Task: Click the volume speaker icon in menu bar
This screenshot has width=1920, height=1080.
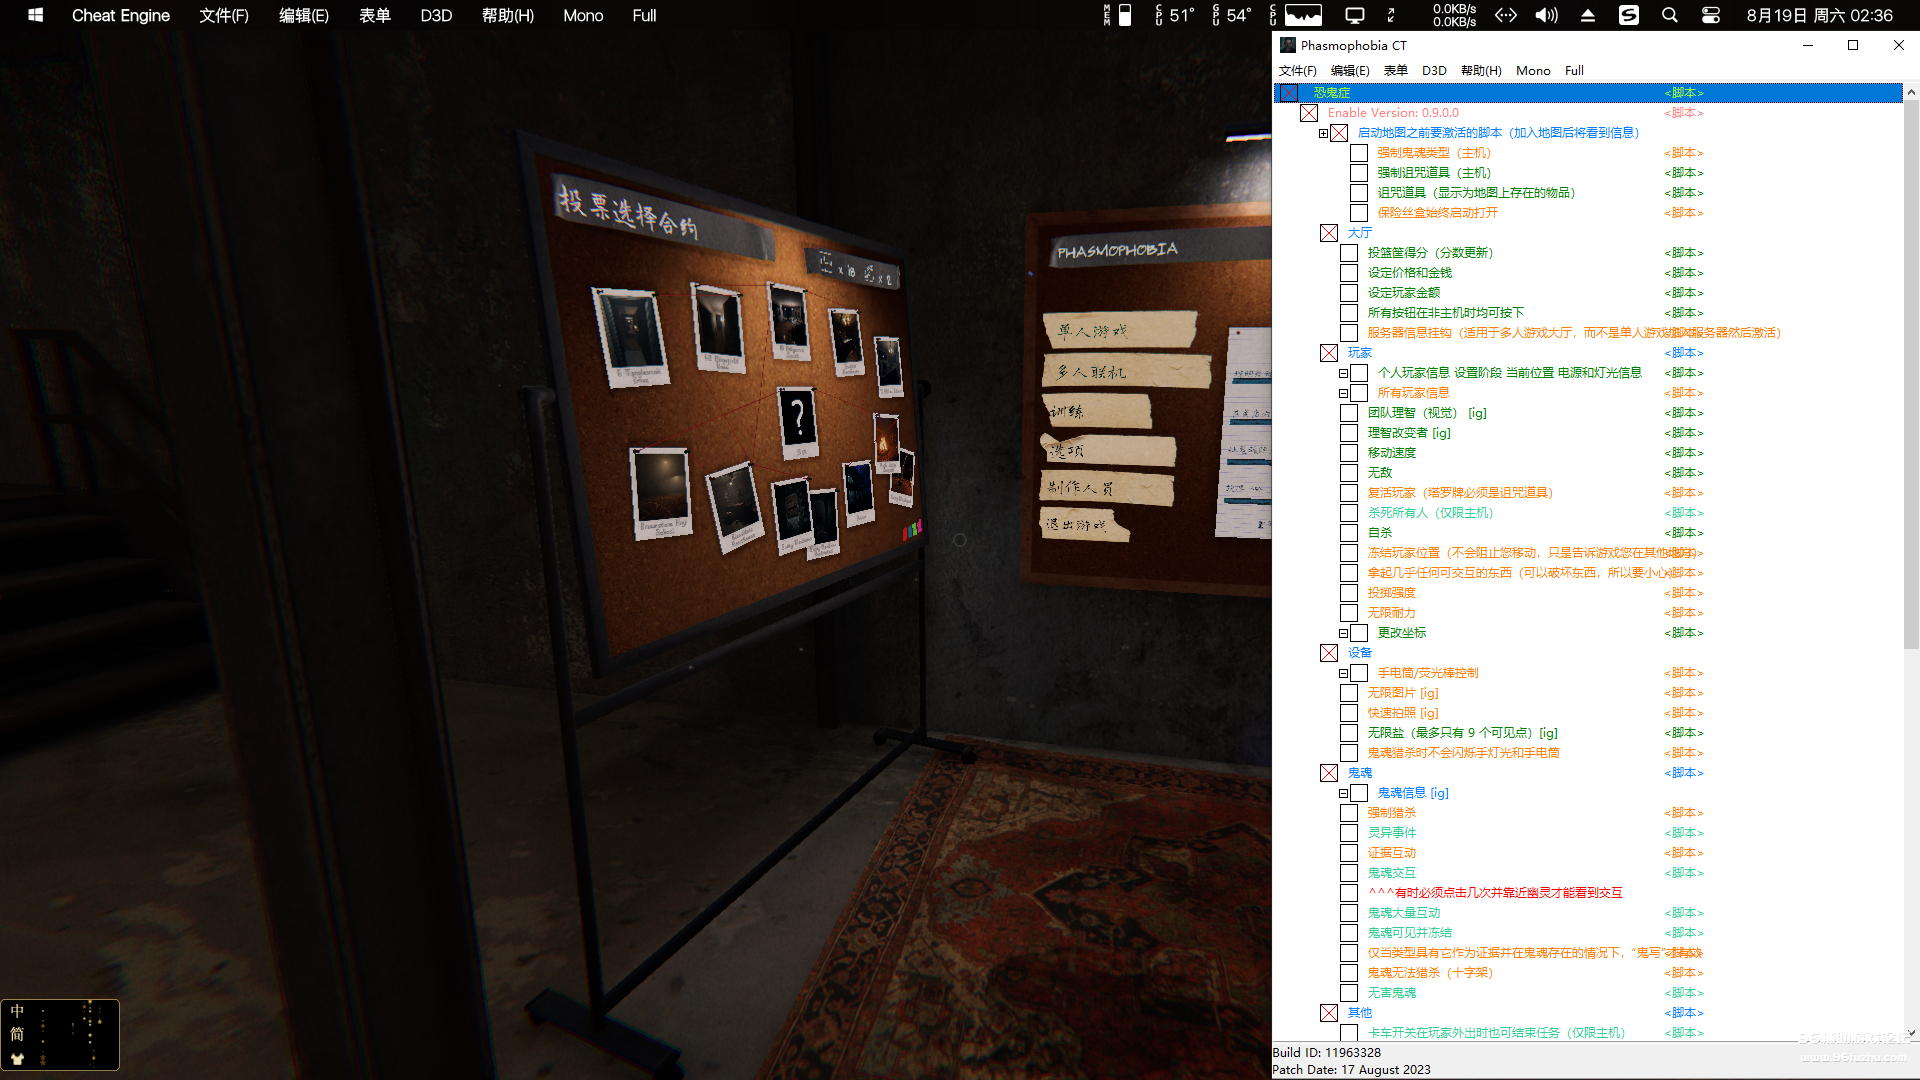Action: click(x=1546, y=15)
